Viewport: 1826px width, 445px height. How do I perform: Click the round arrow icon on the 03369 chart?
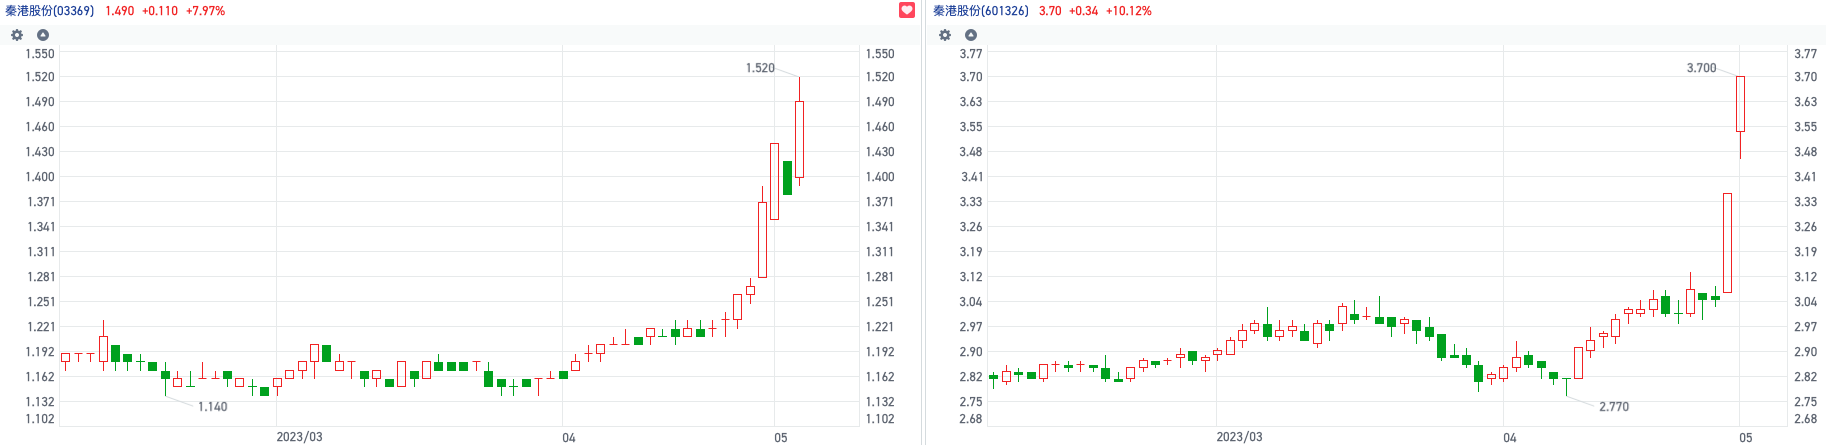pyautogui.click(x=43, y=35)
